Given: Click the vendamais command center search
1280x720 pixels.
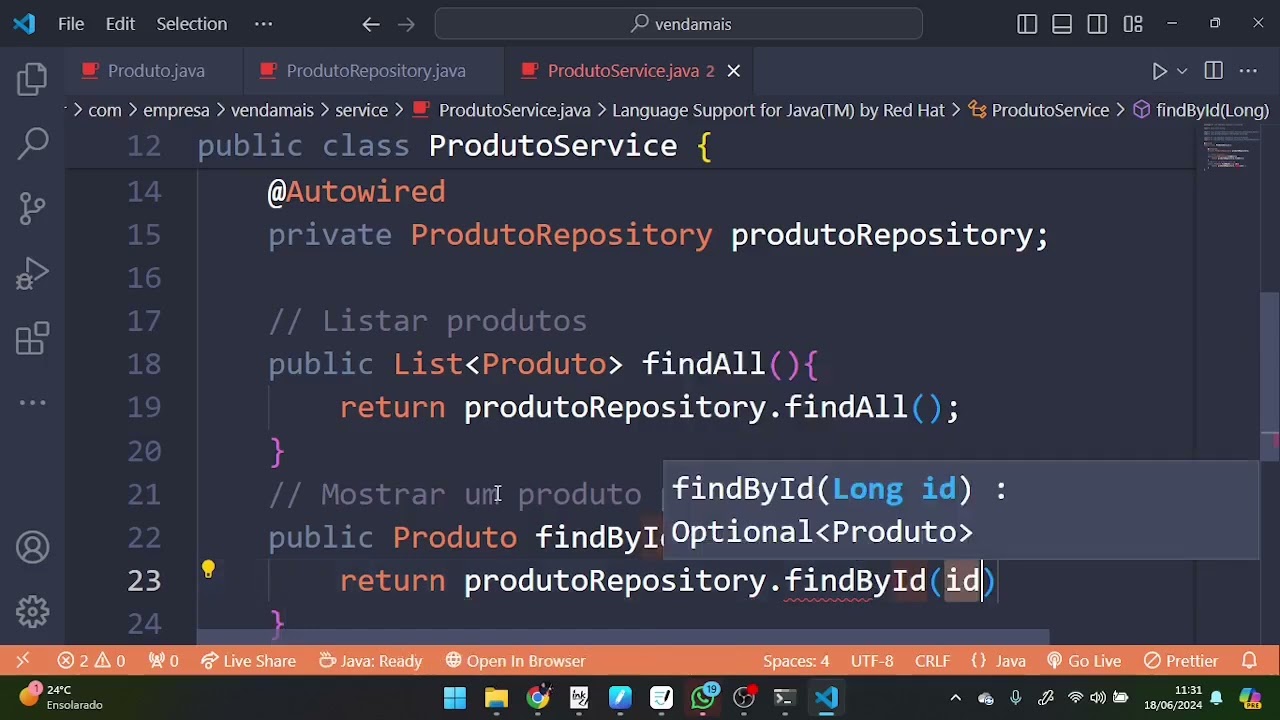Looking at the screenshot, I should click(x=679, y=24).
